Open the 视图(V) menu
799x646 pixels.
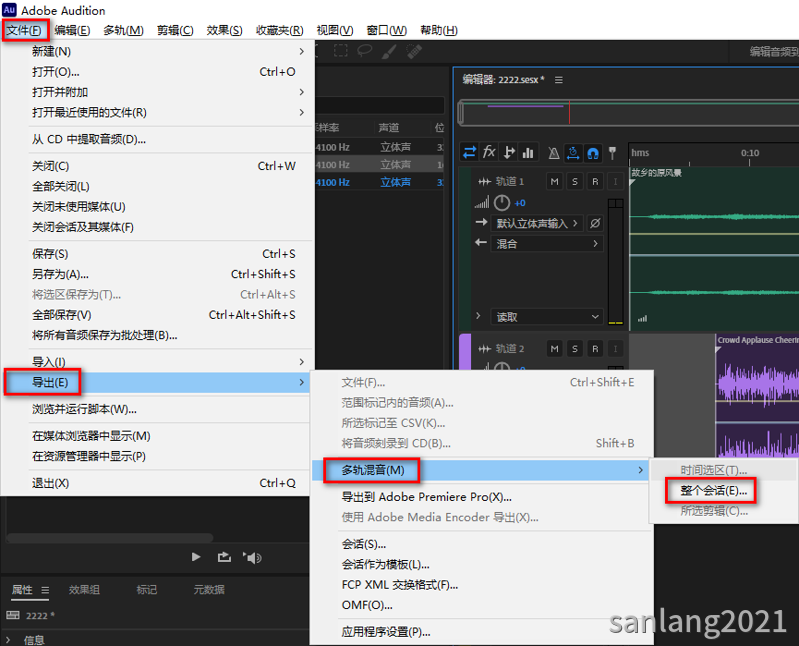click(335, 31)
